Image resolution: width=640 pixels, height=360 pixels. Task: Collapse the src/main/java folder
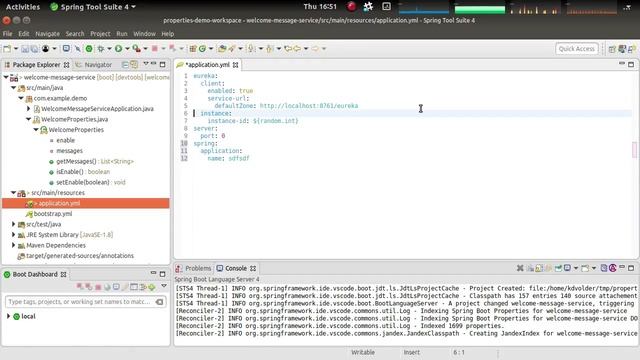pos(13,88)
